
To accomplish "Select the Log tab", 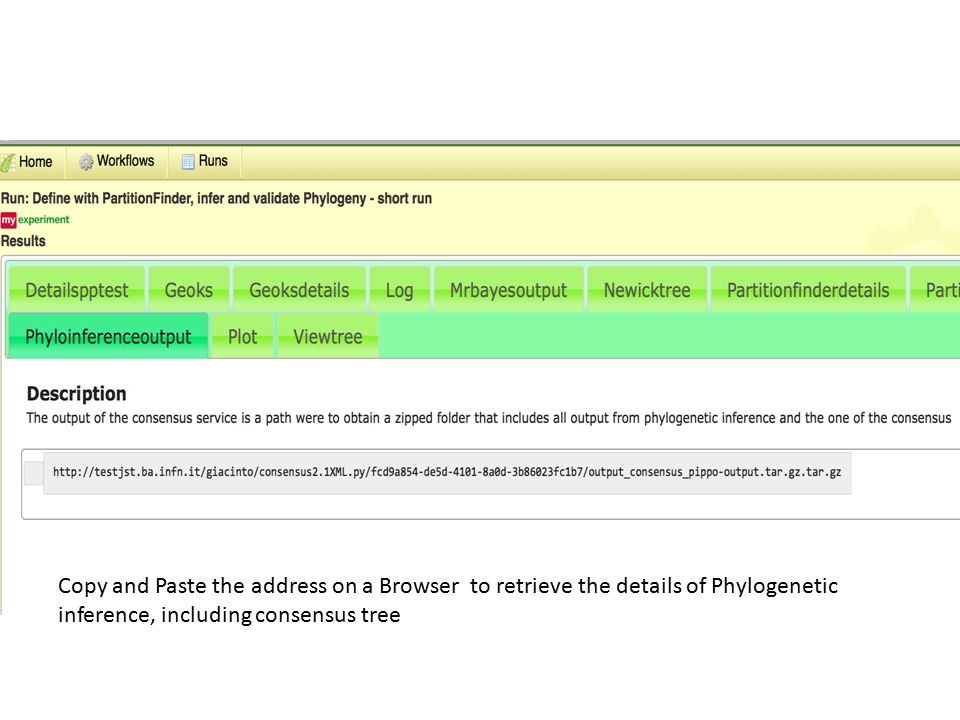I will (x=399, y=290).
